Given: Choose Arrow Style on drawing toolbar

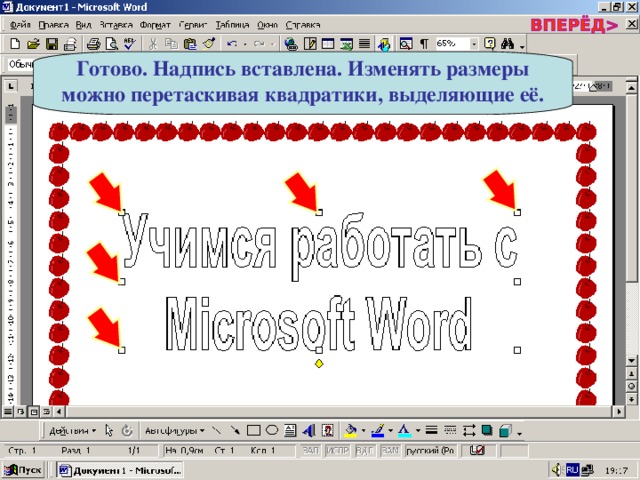Looking at the screenshot, I should click(469, 430).
